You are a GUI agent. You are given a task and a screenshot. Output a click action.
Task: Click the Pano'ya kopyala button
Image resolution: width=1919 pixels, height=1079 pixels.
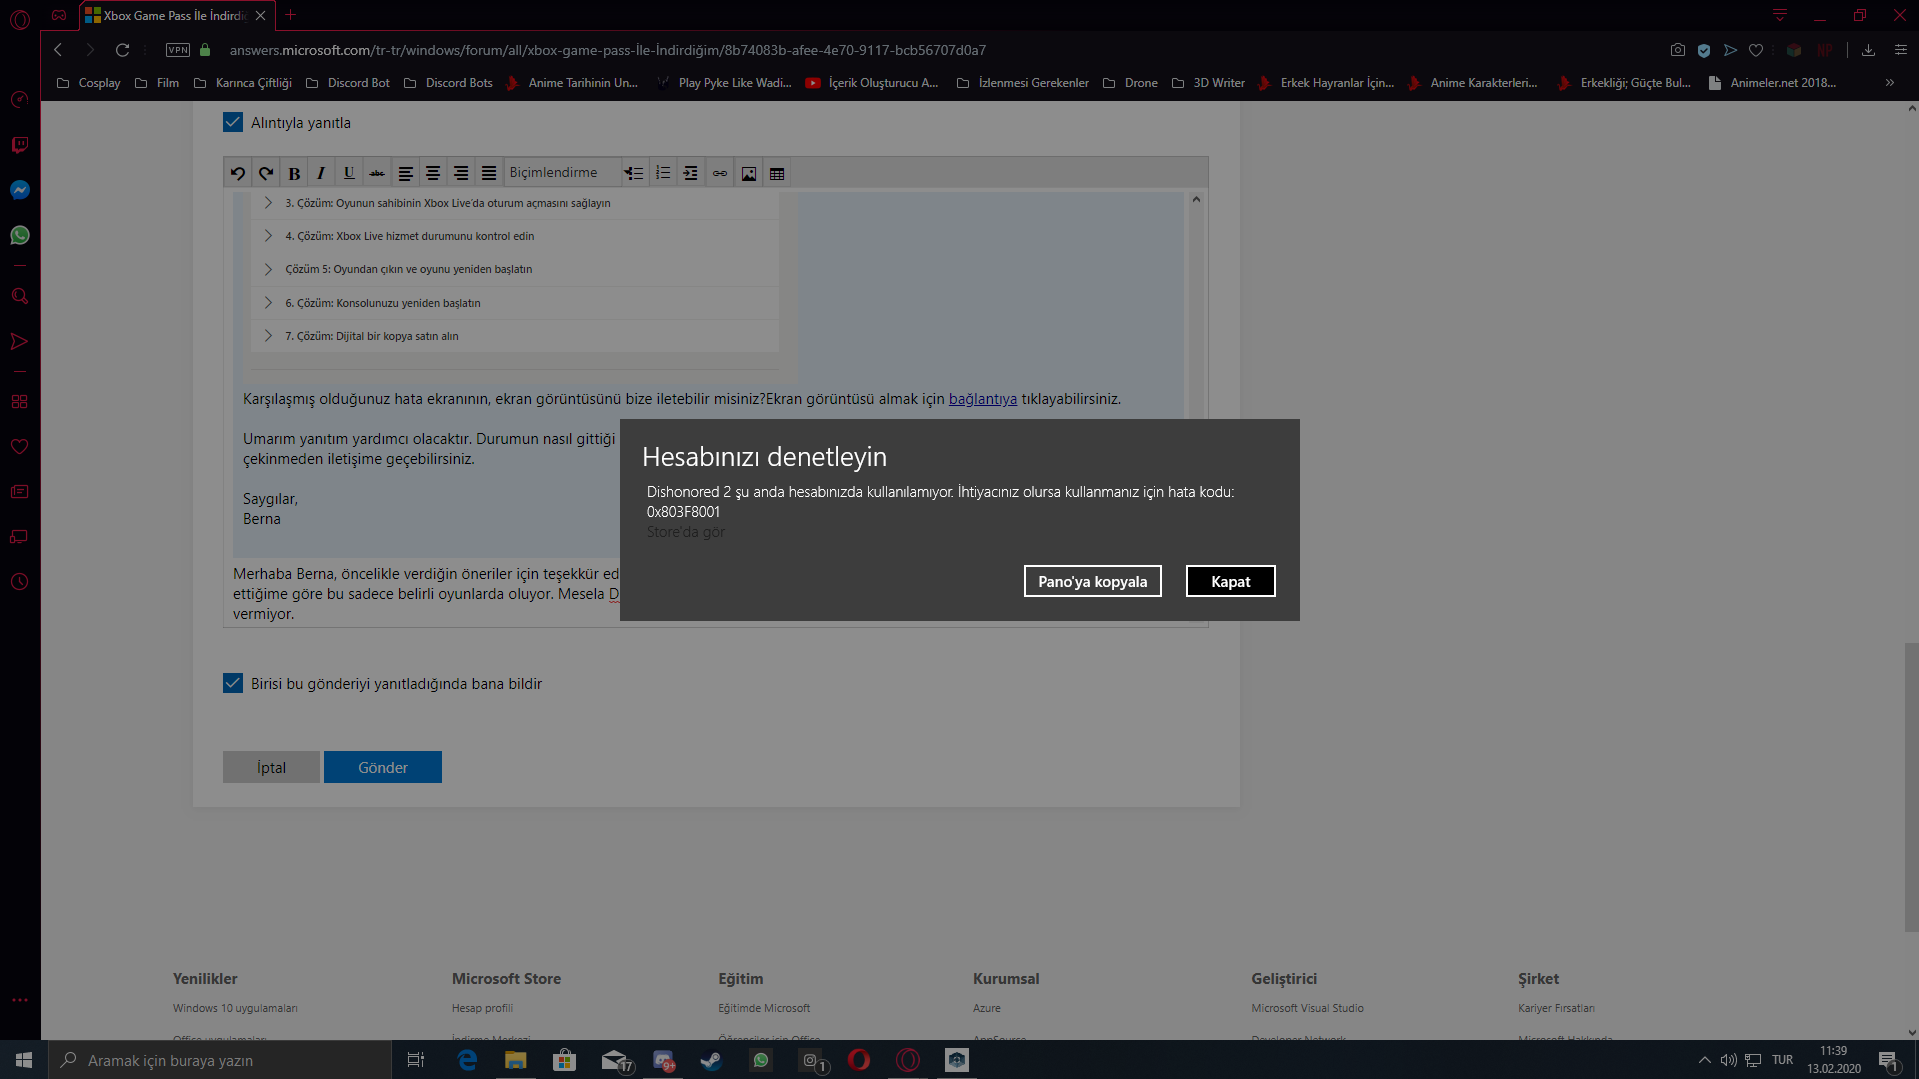(x=1092, y=581)
